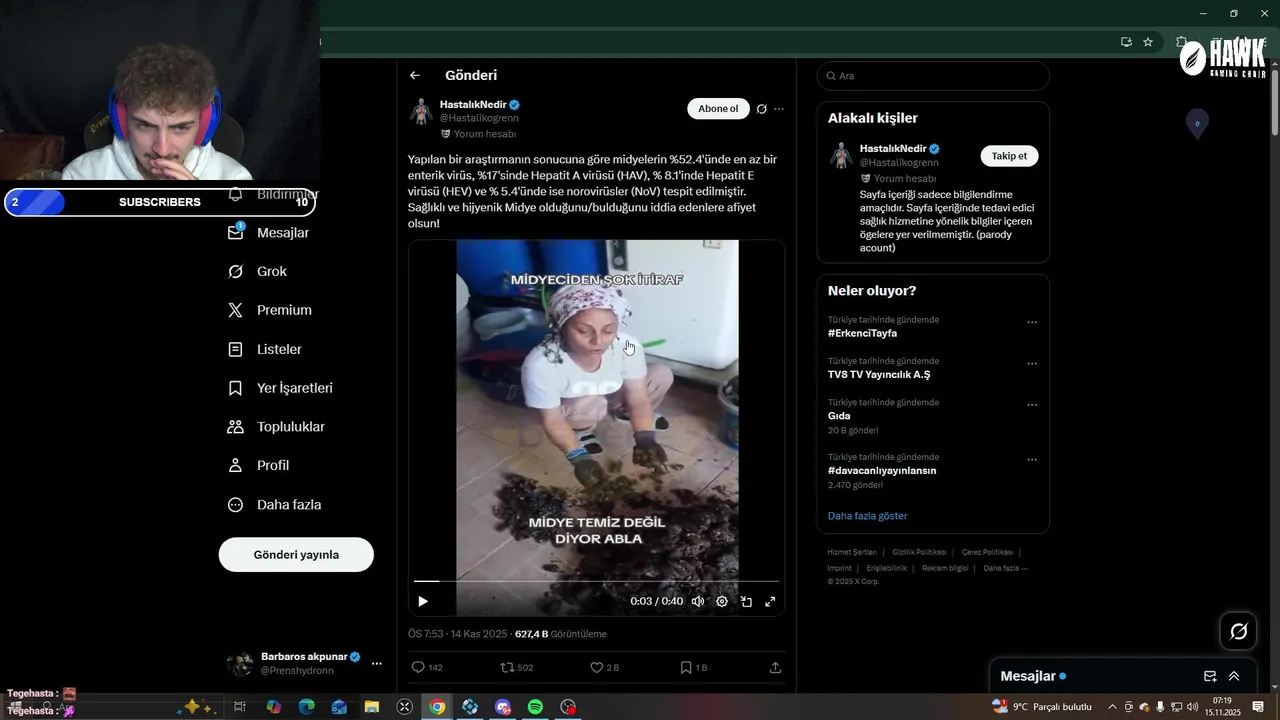Expand the footer Daha fazla menu
The image size is (1280, 720).
1005,568
